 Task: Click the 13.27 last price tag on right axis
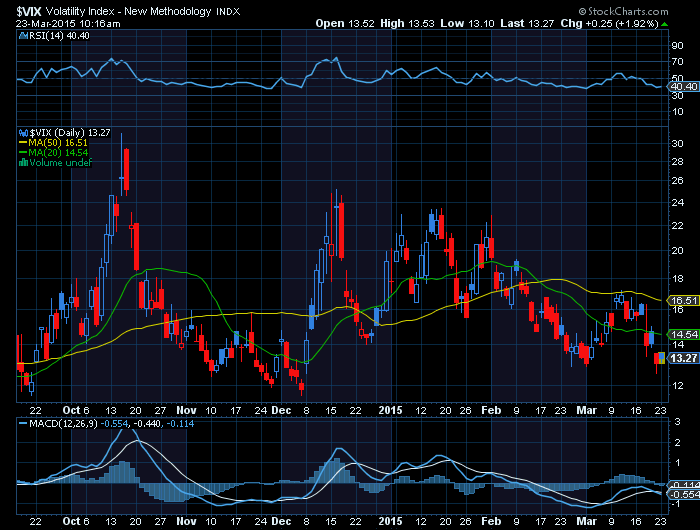pos(682,358)
